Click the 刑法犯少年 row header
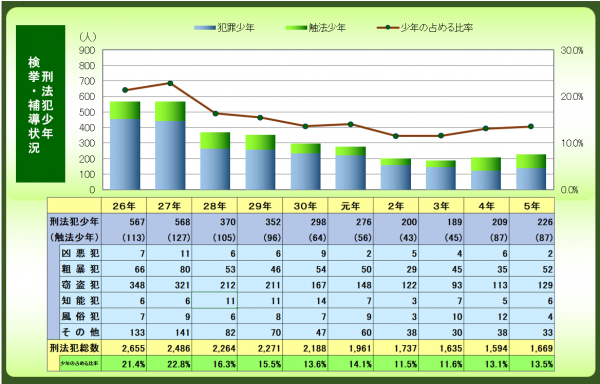This screenshot has height=384, width=600. pos(75,221)
